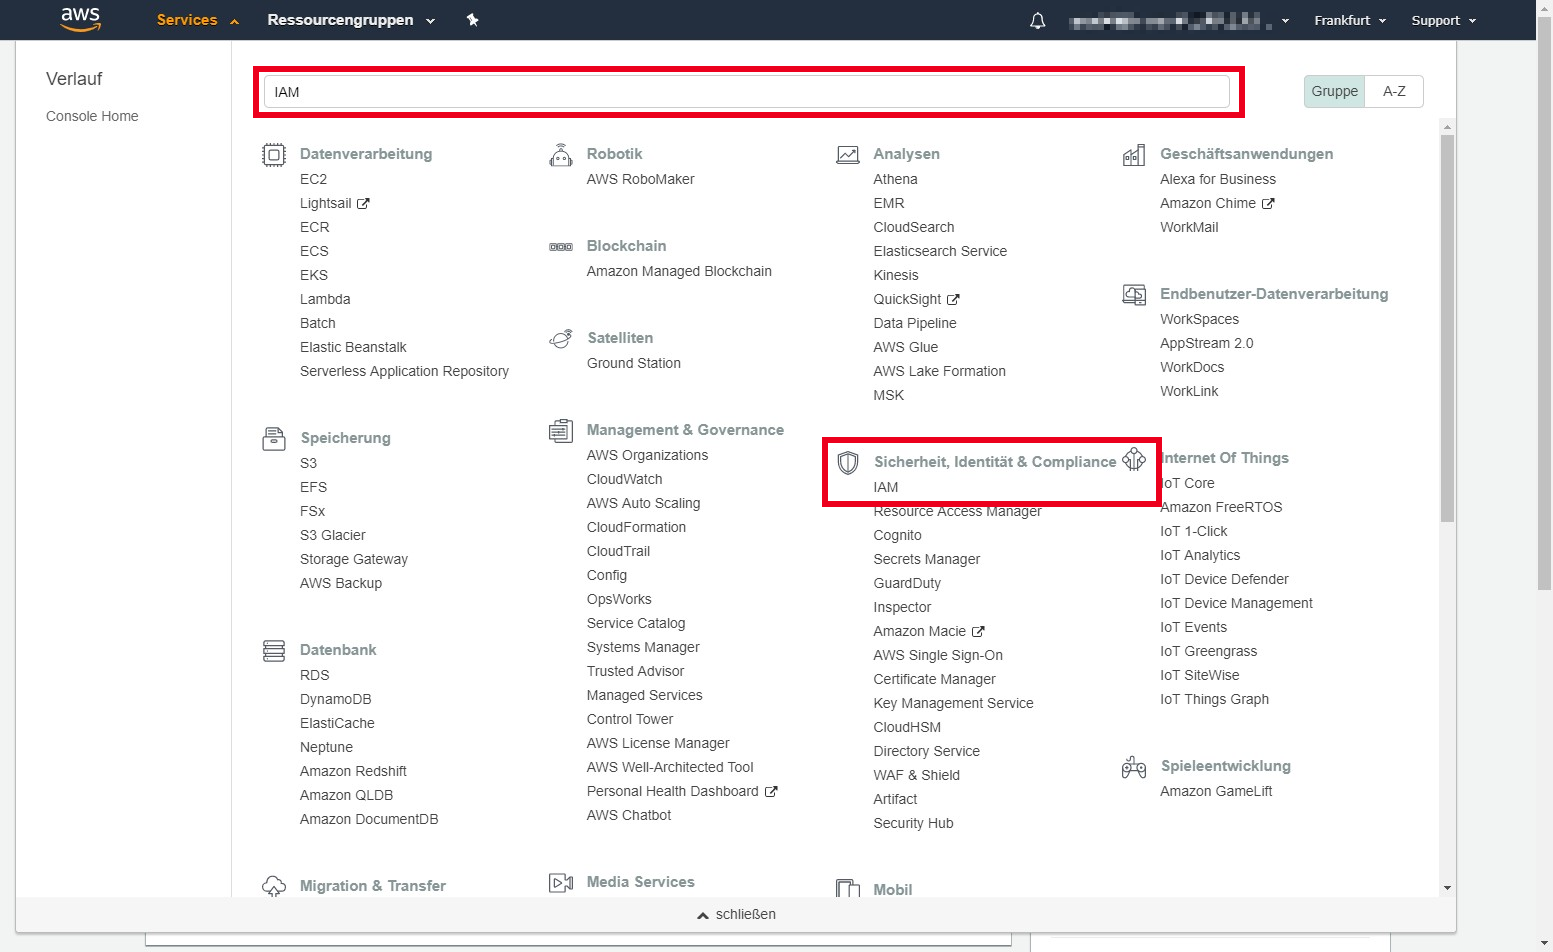Click the AWS logo
Viewport: 1553px width, 952px height.
(x=81, y=19)
